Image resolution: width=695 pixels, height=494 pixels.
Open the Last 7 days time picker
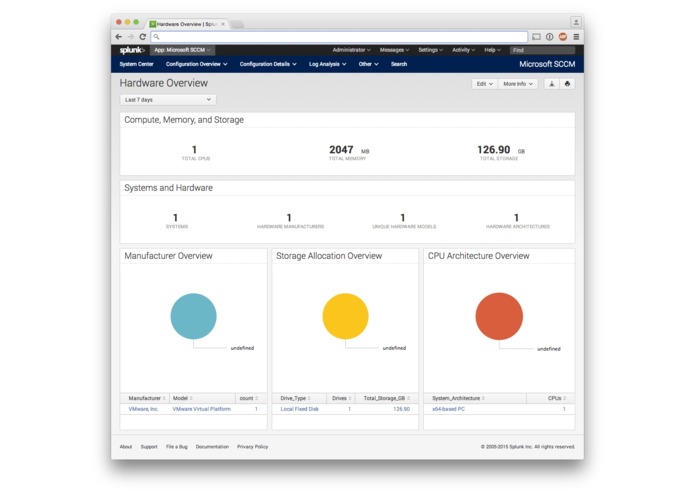[x=168, y=100]
